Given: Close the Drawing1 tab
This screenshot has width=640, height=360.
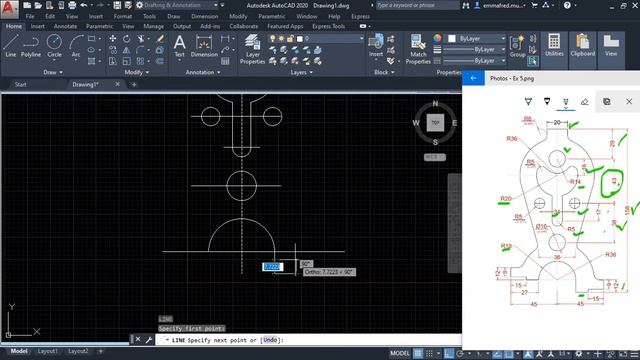Looking at the screenshot, I should (x=118, y=84).
